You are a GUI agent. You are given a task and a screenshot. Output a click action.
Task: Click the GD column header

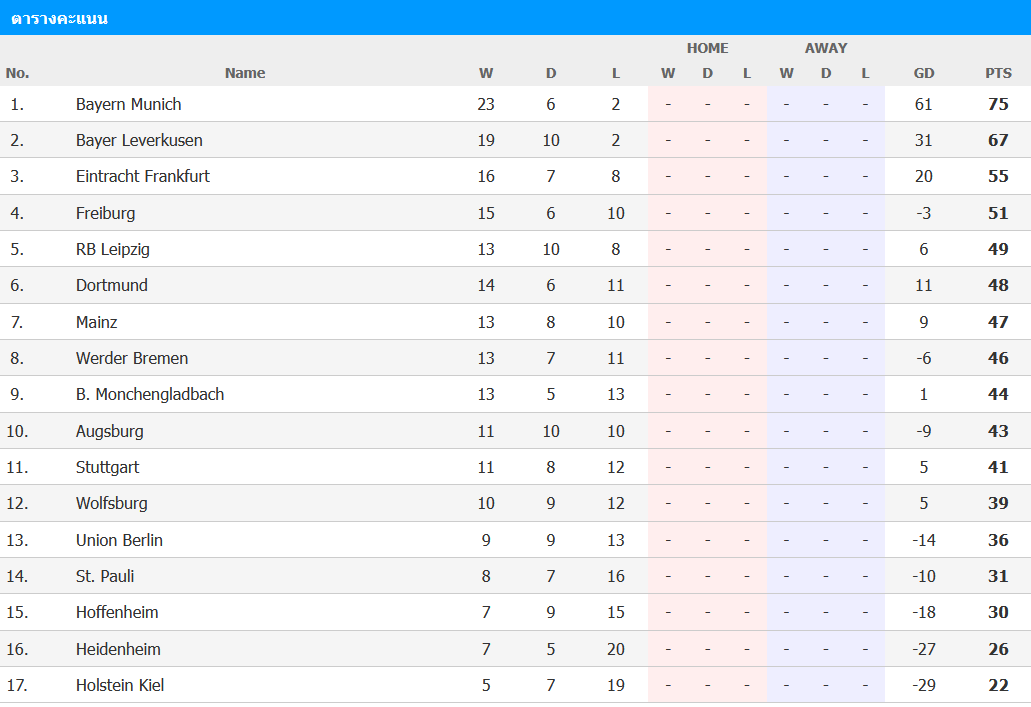[x=924, y=73]
